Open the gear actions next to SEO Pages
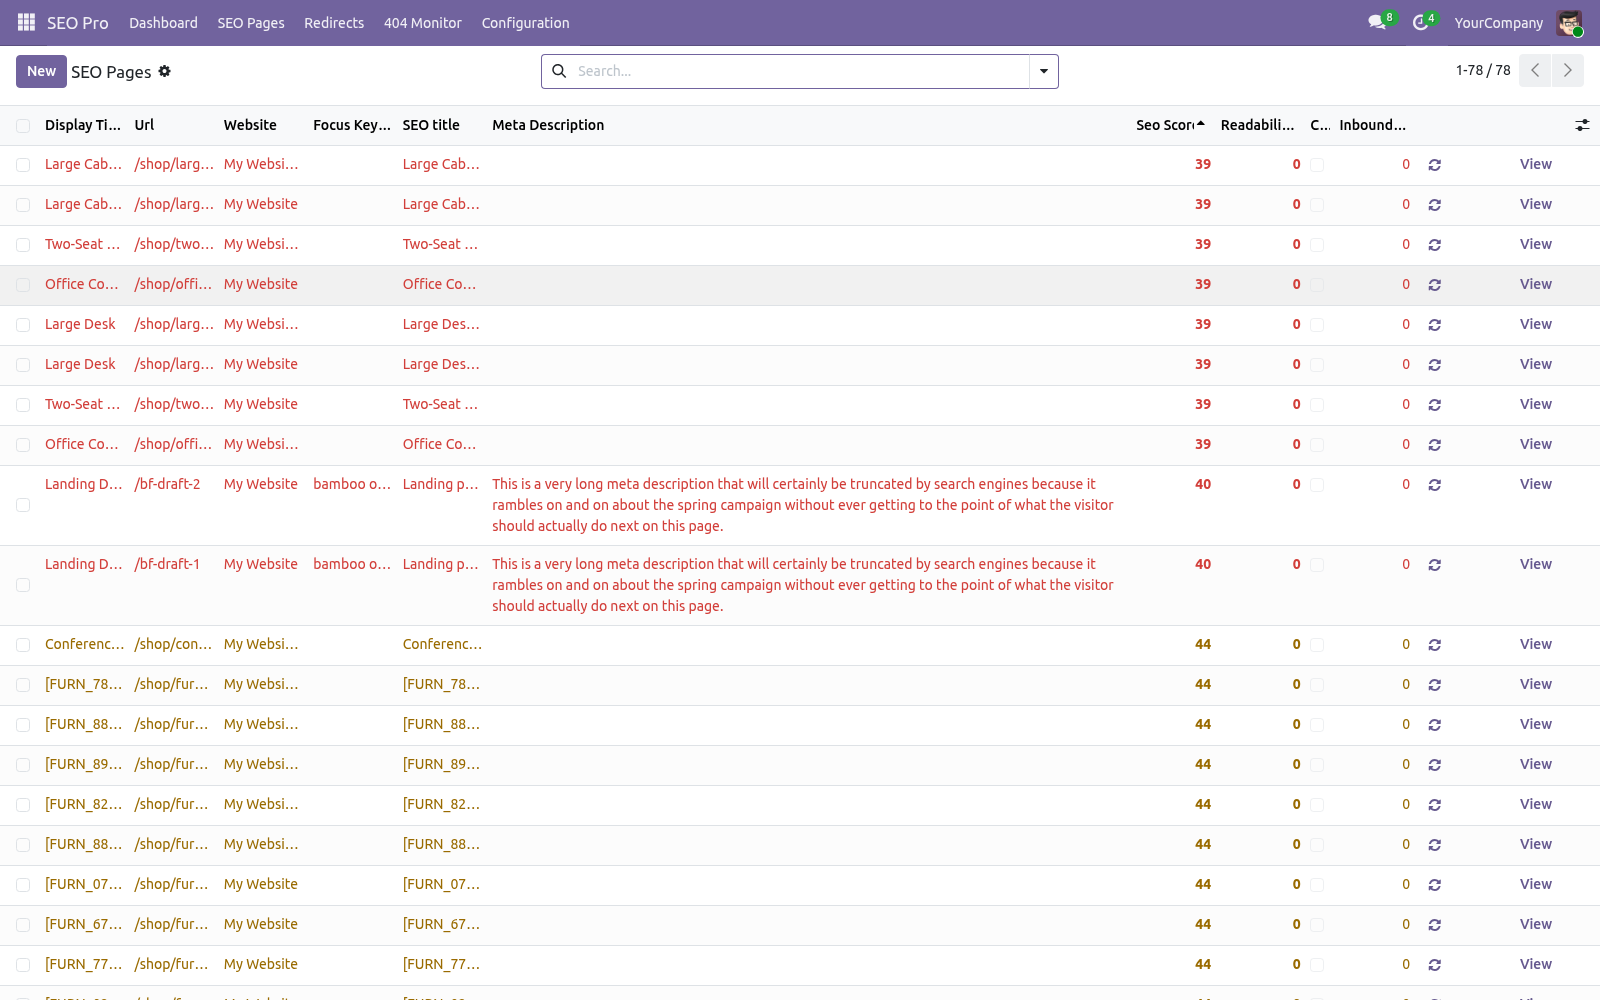The height and width of the screenshot is (1000, 1600). point(165,71)
